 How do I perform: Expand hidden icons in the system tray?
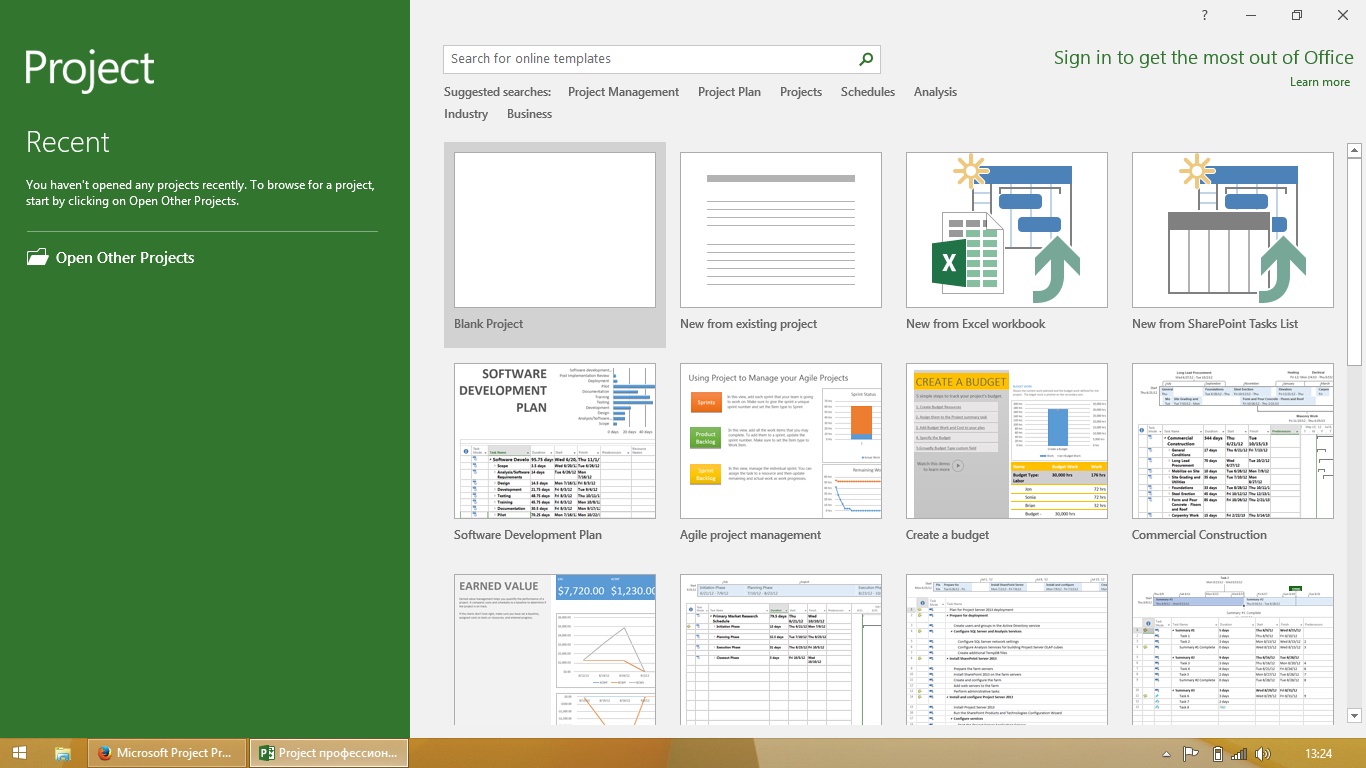click(1168, 753)
